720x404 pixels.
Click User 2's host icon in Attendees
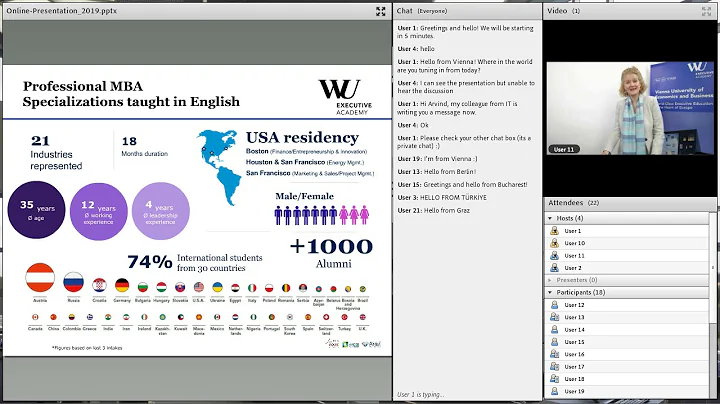point(554,268)
